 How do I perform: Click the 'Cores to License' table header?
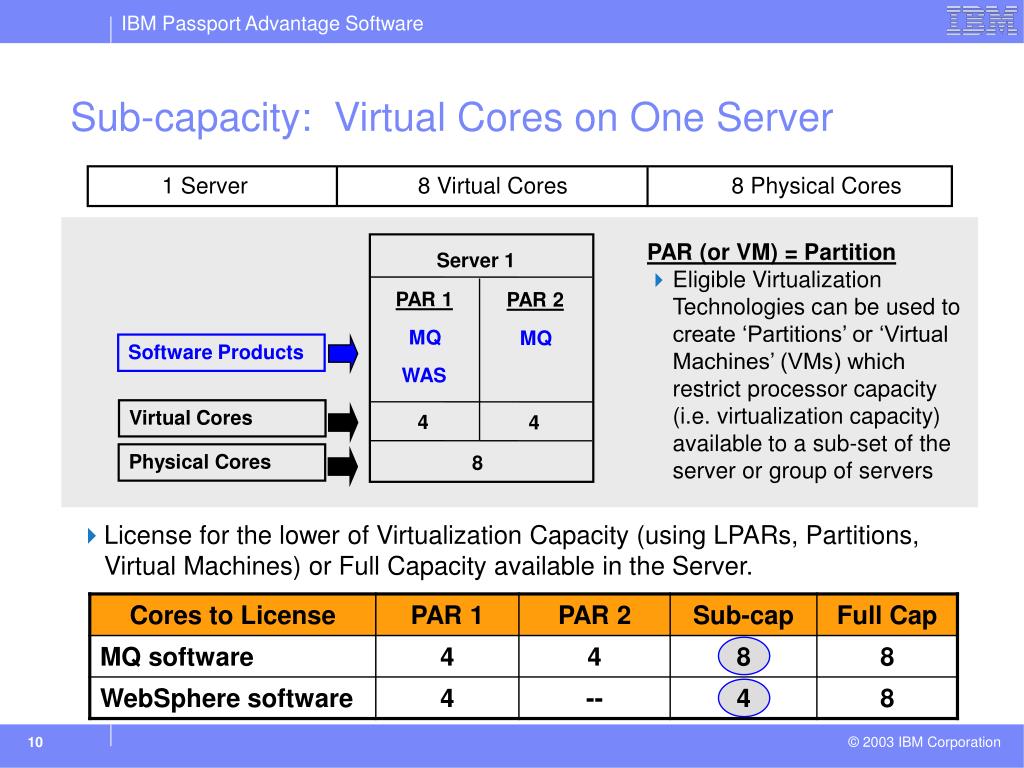pos(232,615)
